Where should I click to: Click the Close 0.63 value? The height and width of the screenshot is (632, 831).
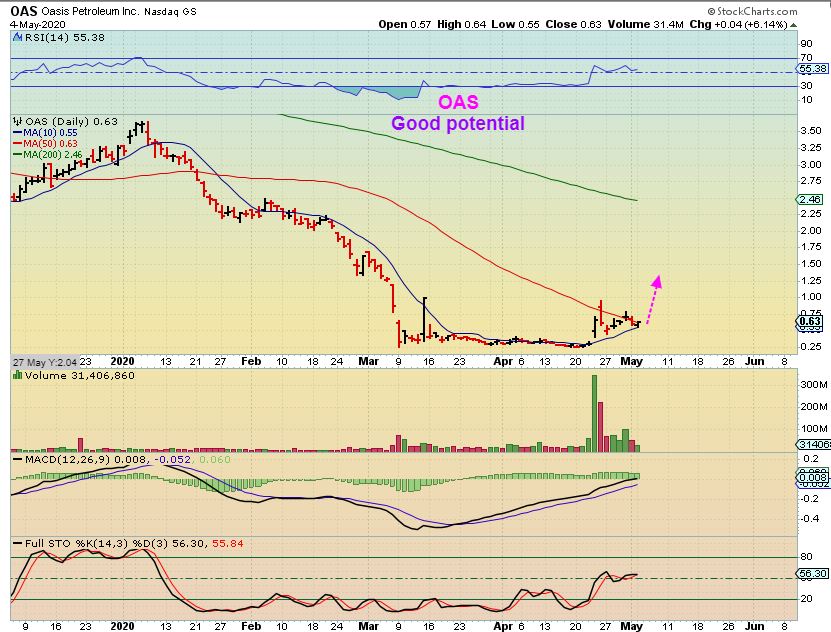(x=573, y=24)
